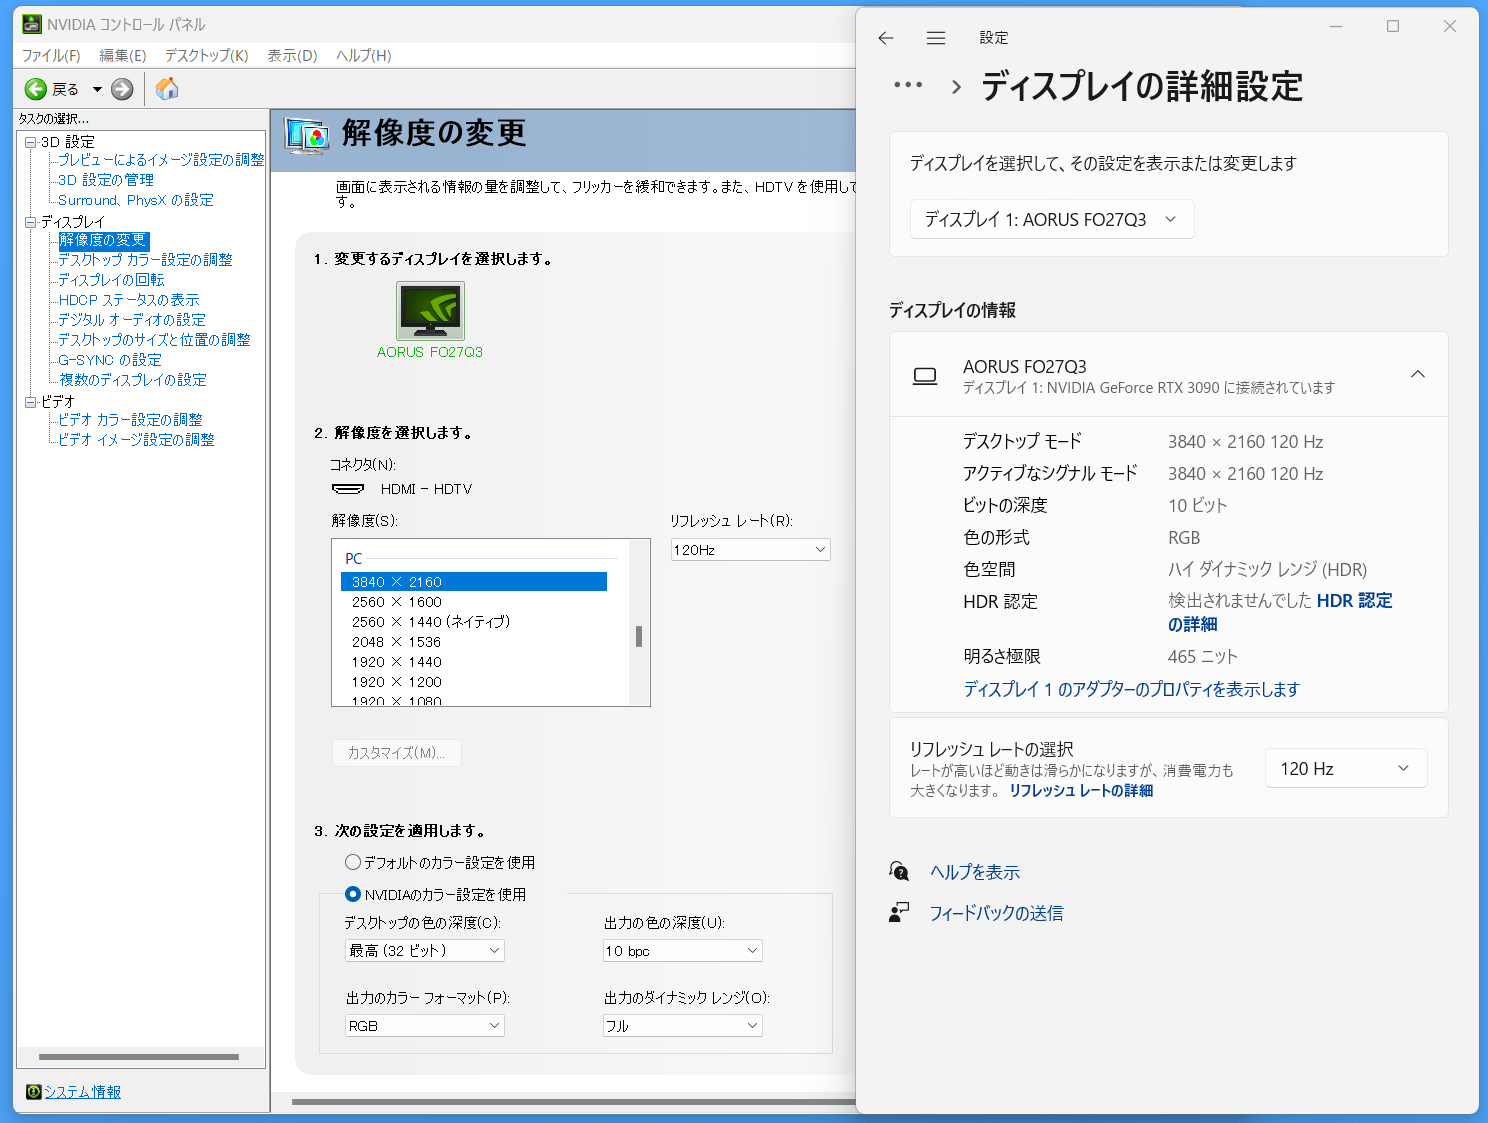Open ディスプレイ 1 のアダプターのプロパティ link

point(1131,689)
